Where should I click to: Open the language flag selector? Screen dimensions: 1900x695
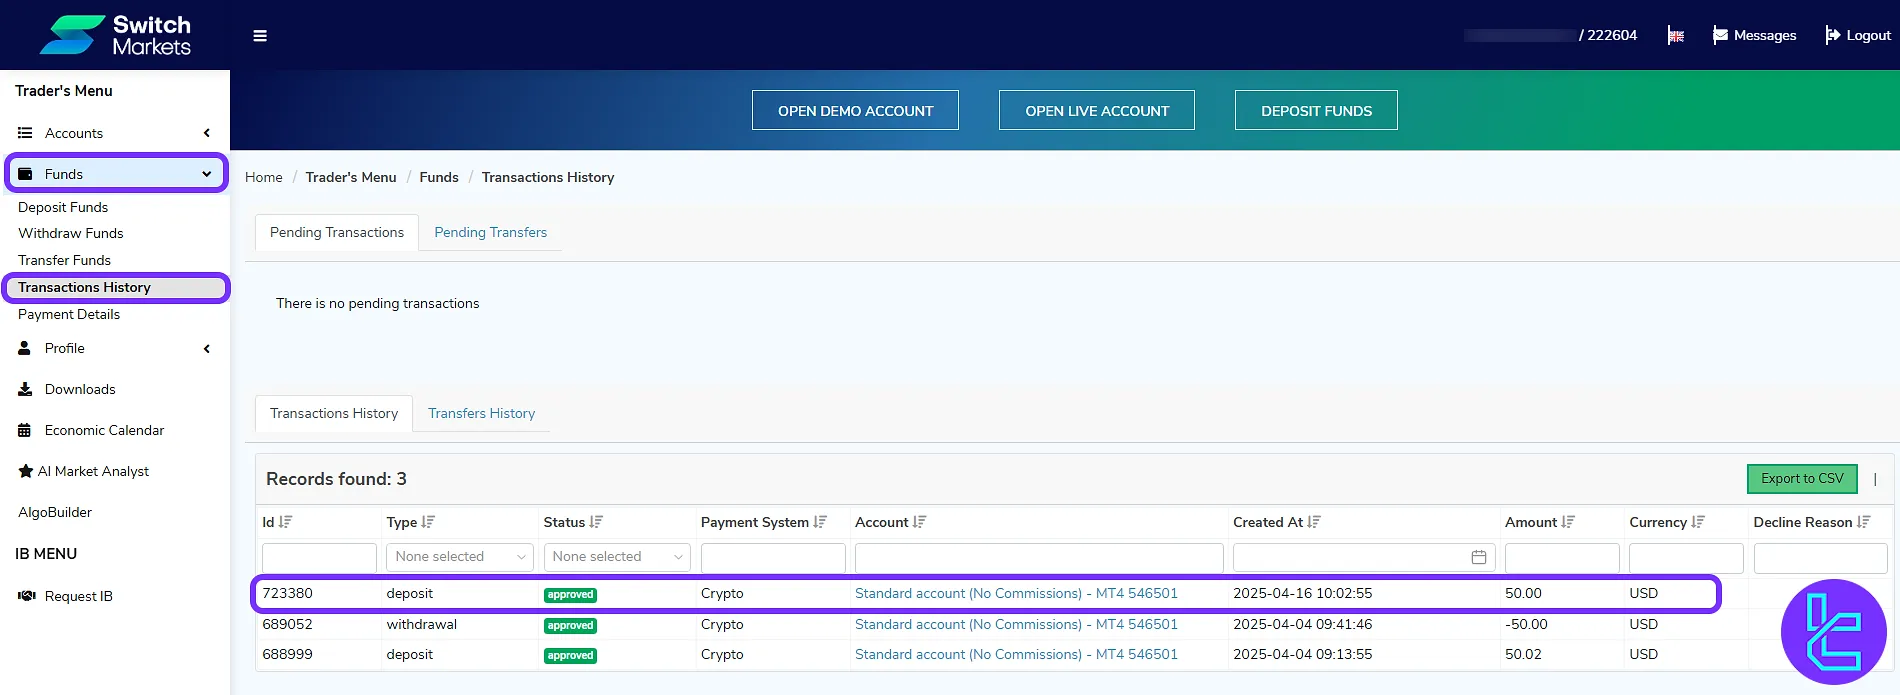(1676, 36)
